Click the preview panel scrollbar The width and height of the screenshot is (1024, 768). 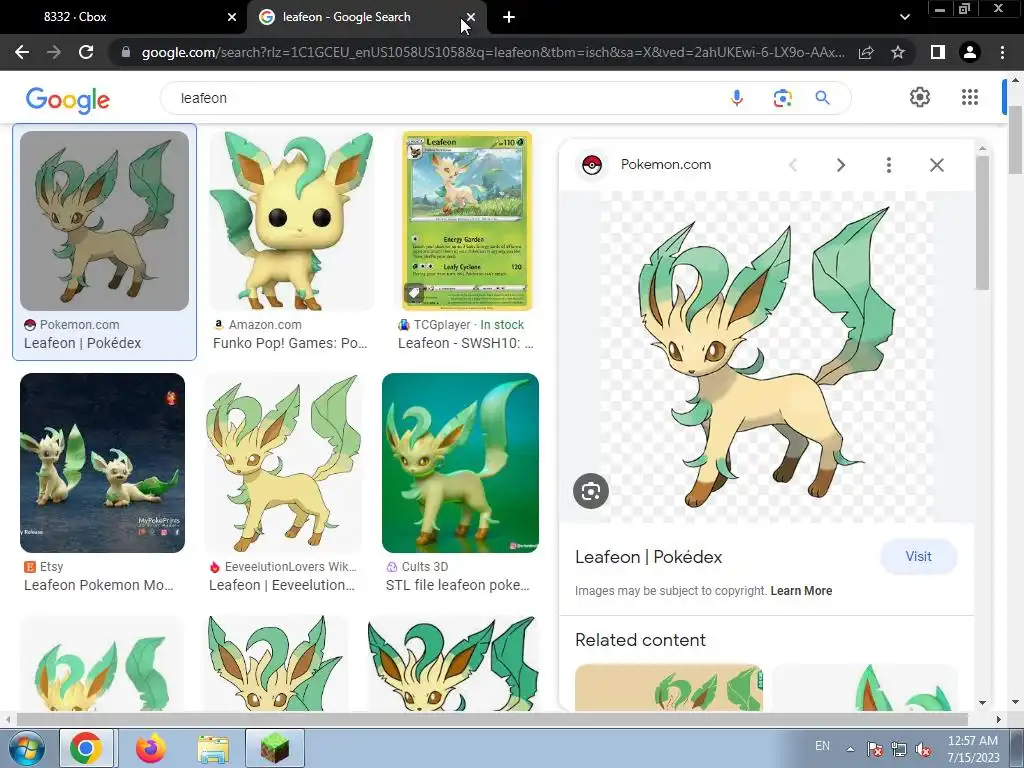point(982,222)
